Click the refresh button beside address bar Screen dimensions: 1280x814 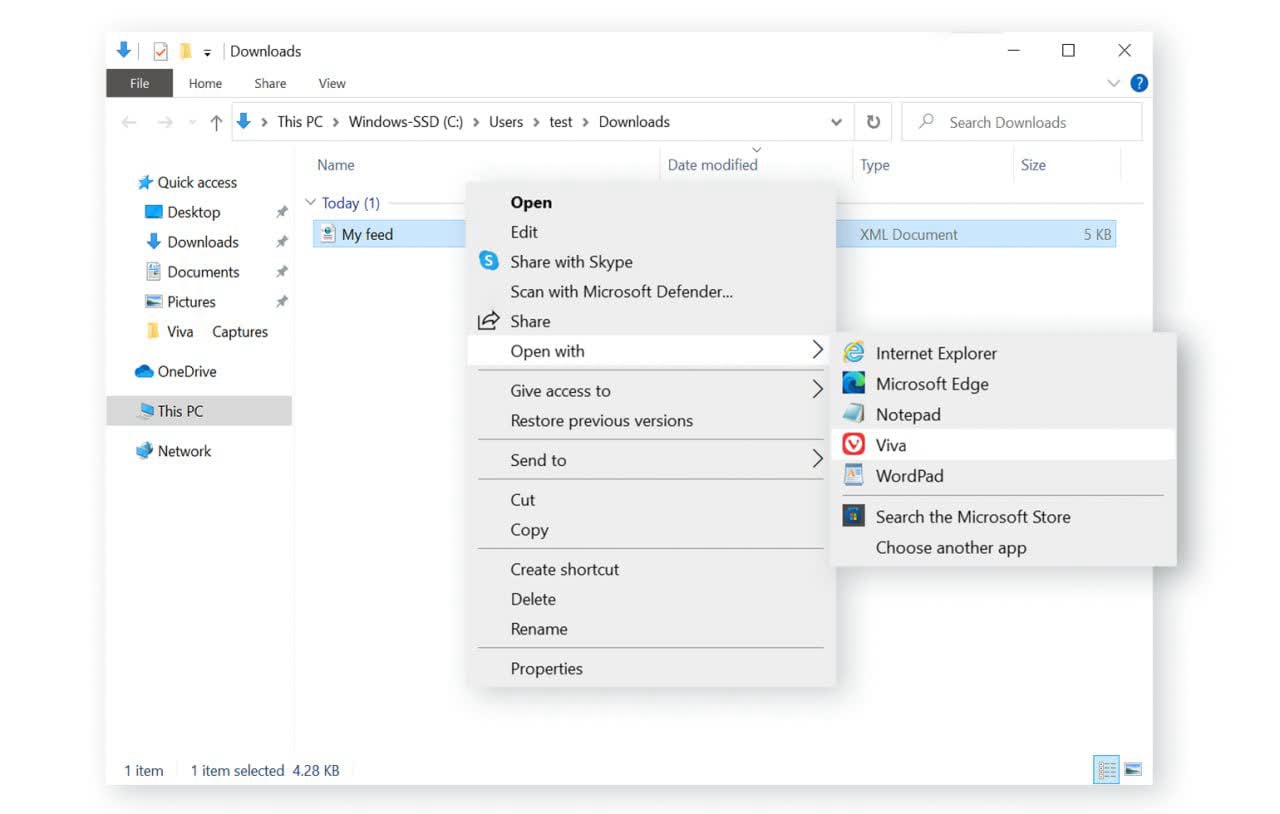coord(873,122)
